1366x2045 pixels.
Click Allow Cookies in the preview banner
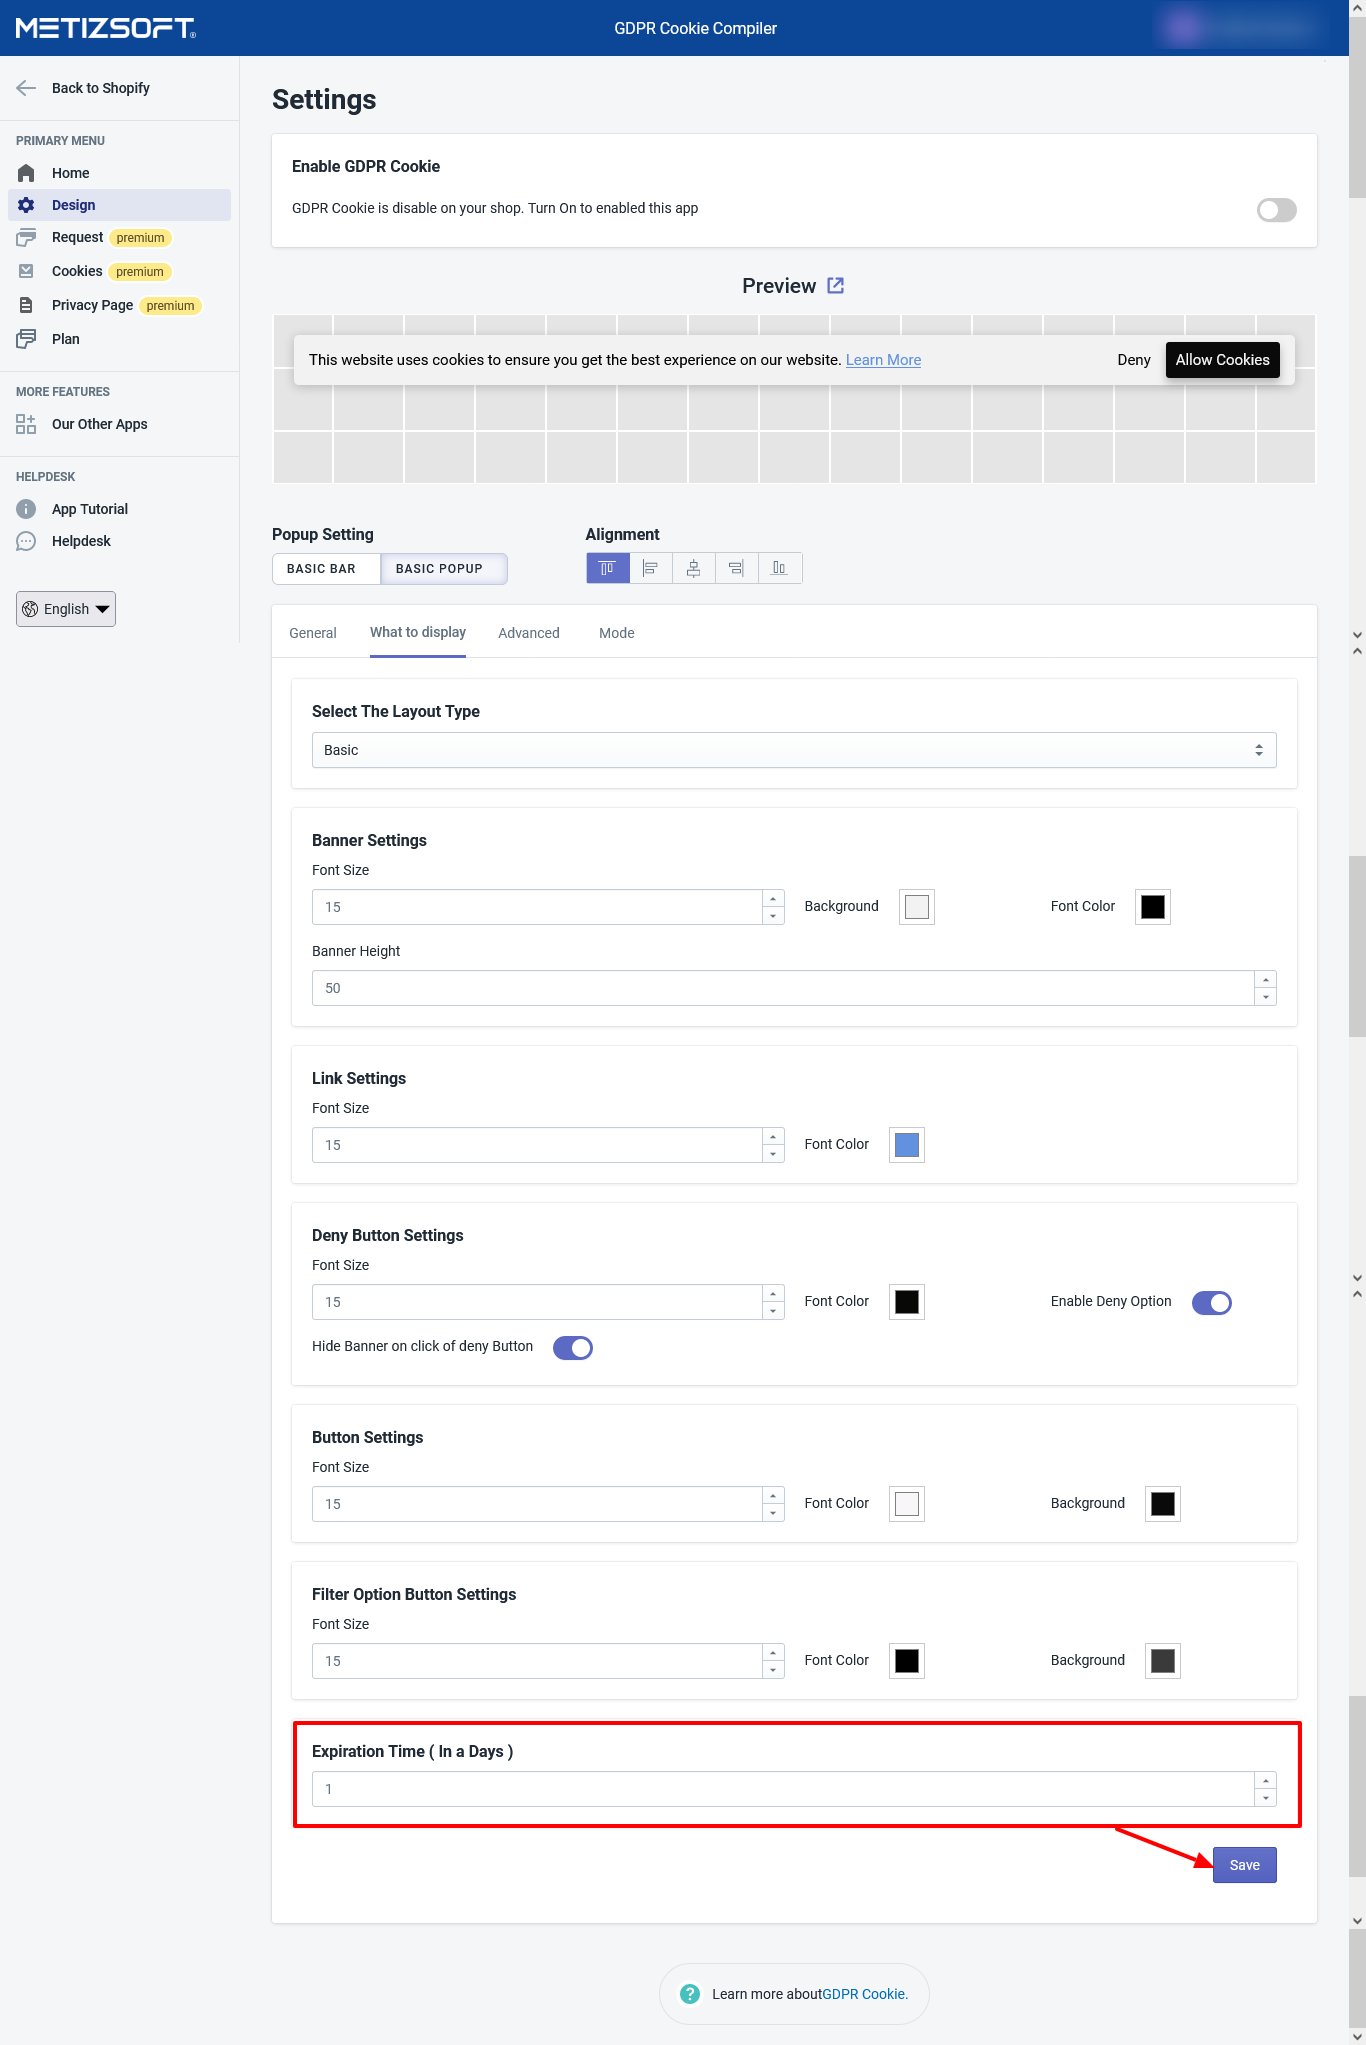tap(1222, 360)
